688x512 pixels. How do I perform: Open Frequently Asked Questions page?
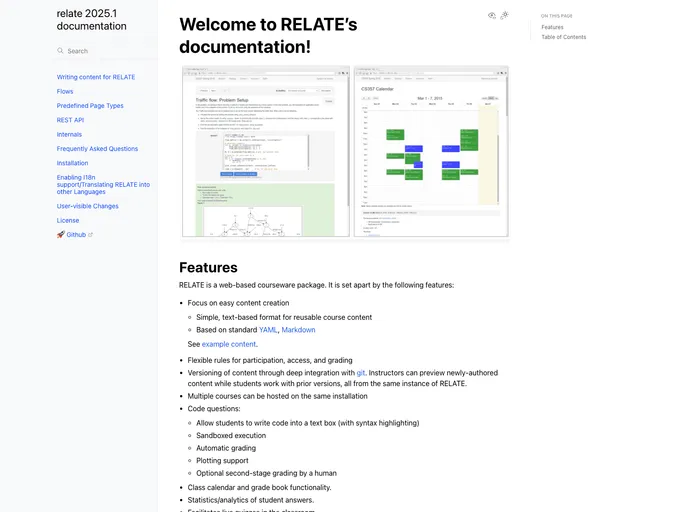coord(97,149)
